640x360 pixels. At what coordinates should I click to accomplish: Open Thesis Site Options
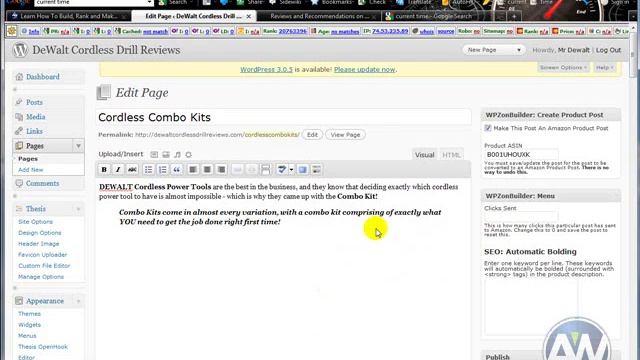(x=36, y=222)
